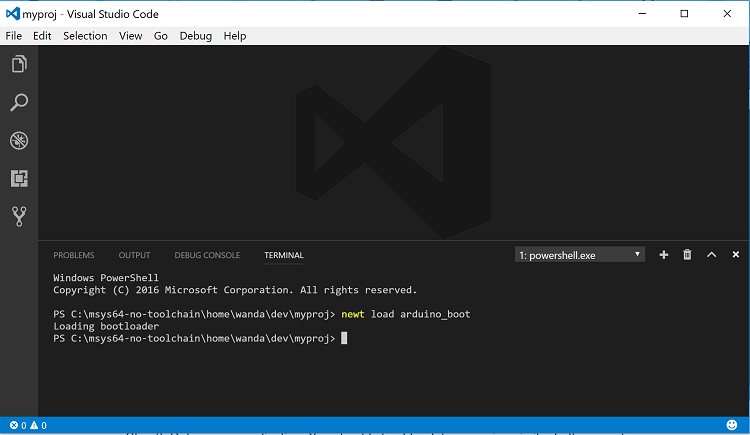Screen dimensions: 750x435
Task: Open the File menu
Action: tap(13, 36)
